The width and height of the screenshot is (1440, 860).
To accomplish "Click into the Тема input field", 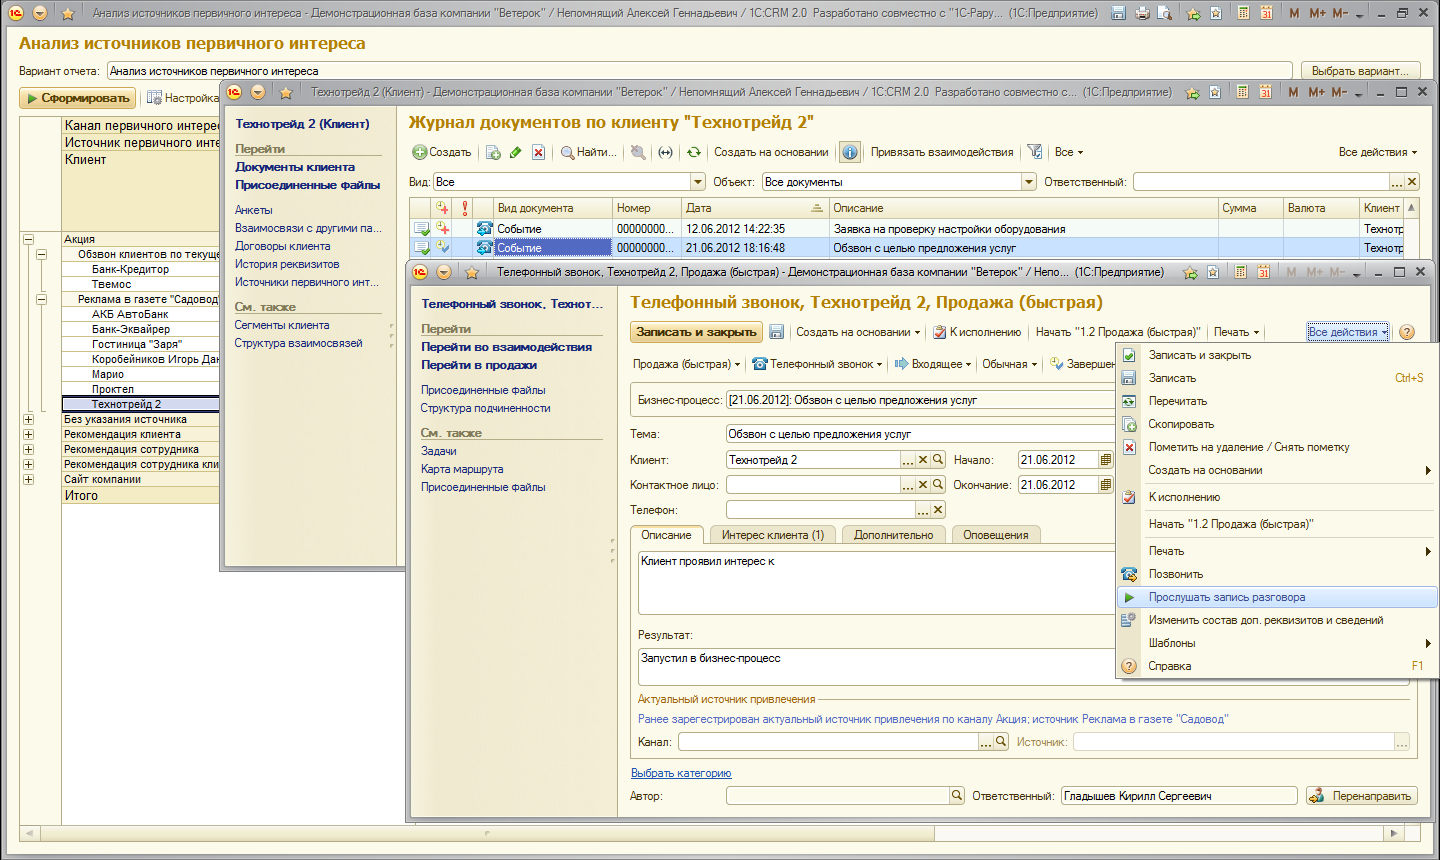I will tap(920, 434).
